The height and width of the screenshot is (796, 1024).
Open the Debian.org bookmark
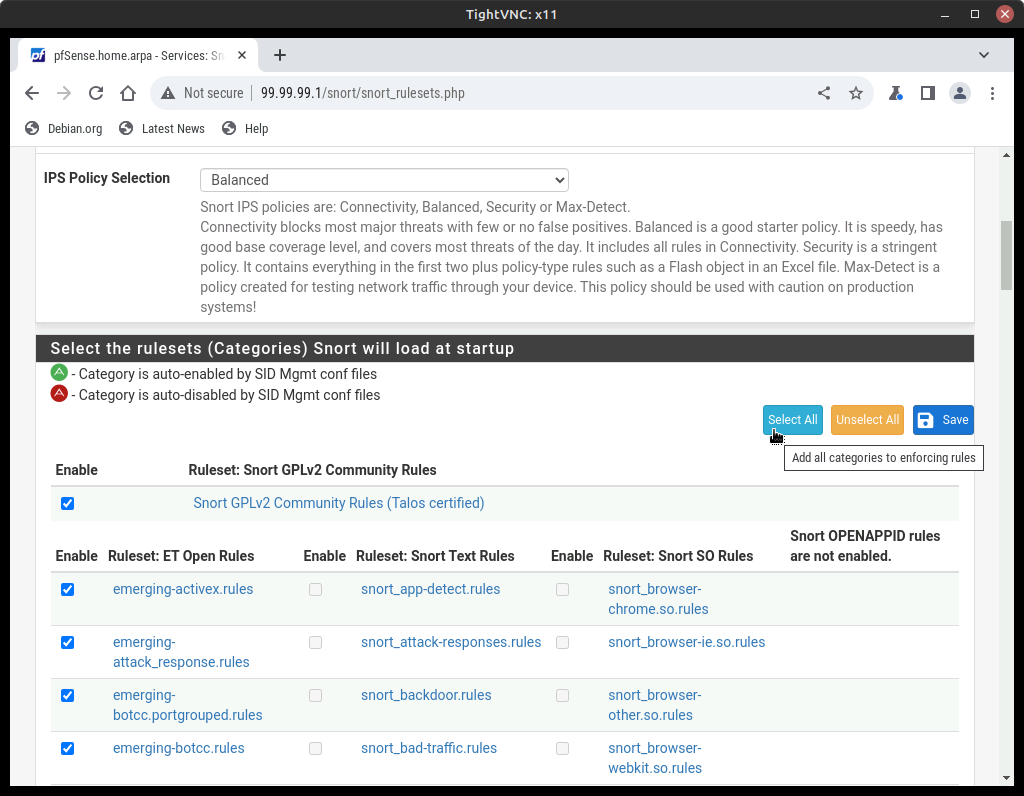[x=63, y=129]
